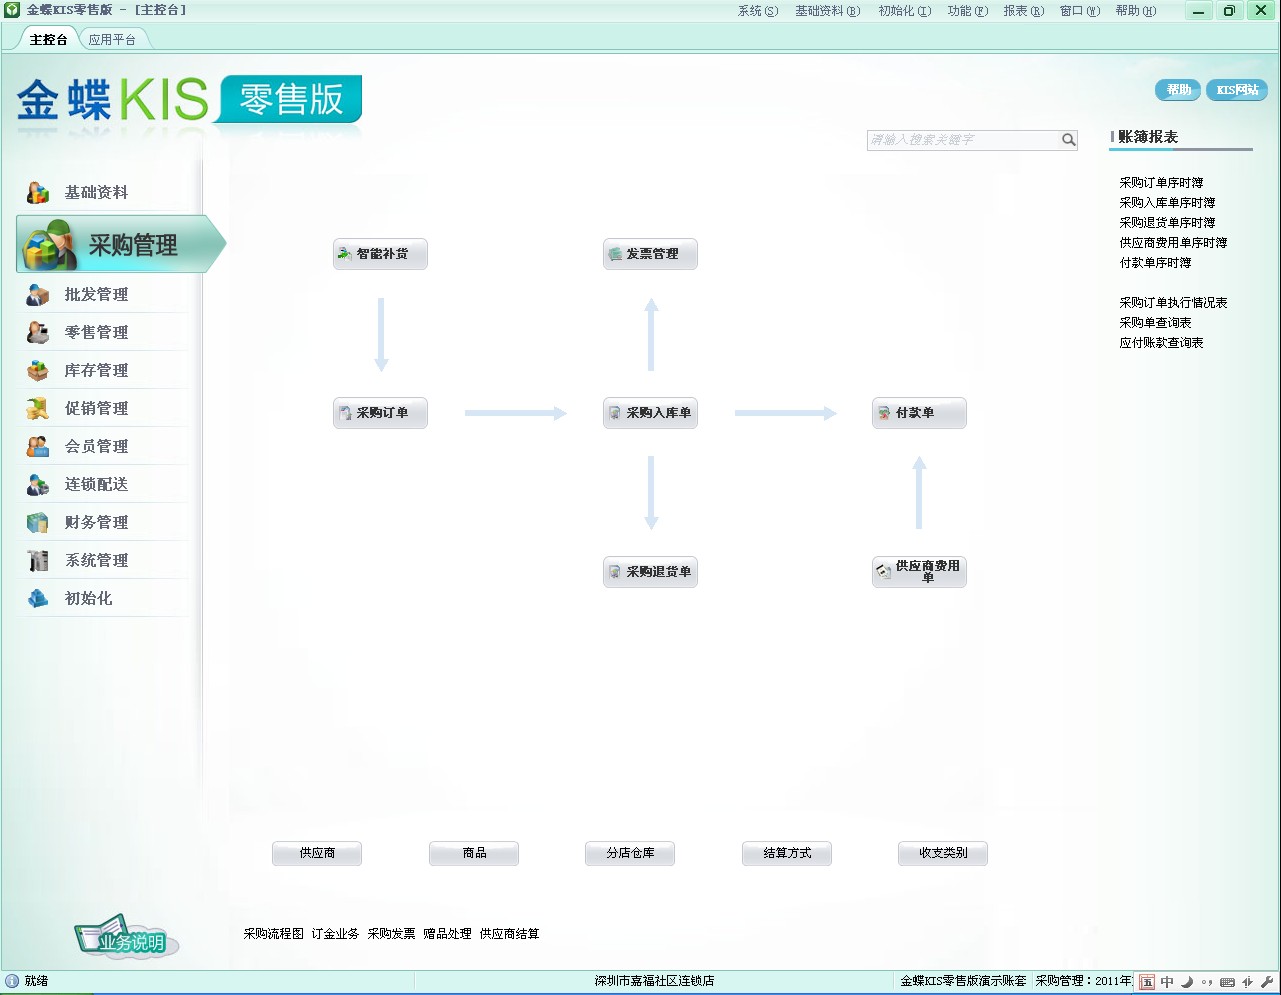Image resolution: width=1281 pixels, height=995 pixels.
Task: Click the IME moon half-width icon
Action: (x=1187, y=982)
